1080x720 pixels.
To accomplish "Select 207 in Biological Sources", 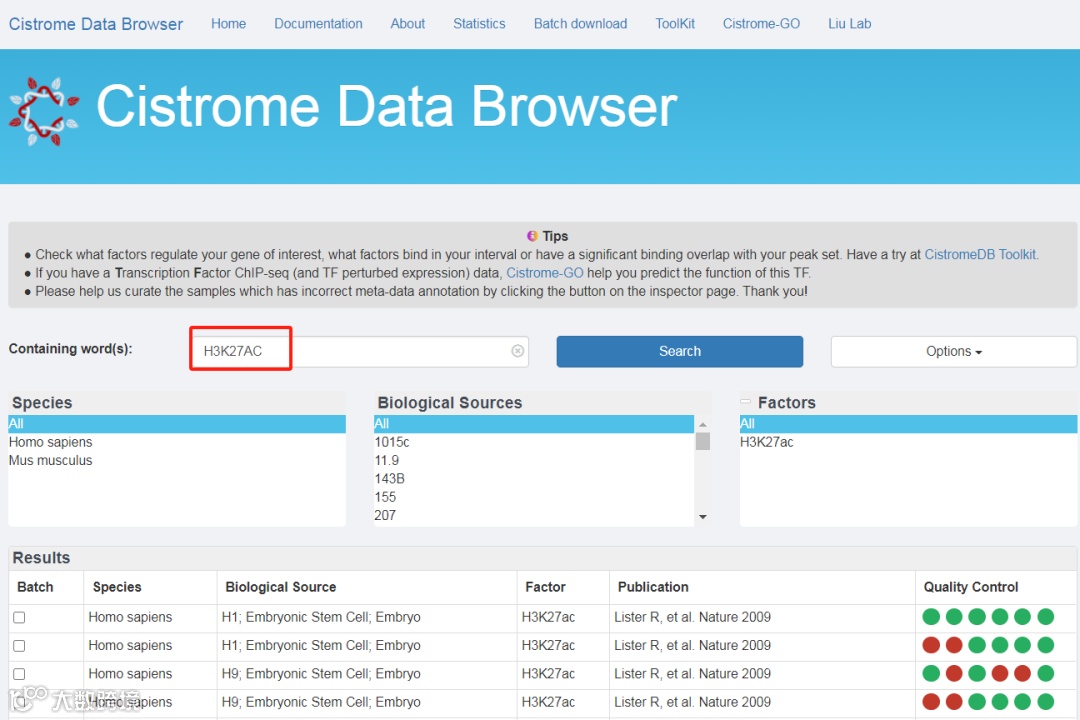I will pos(534,515).
